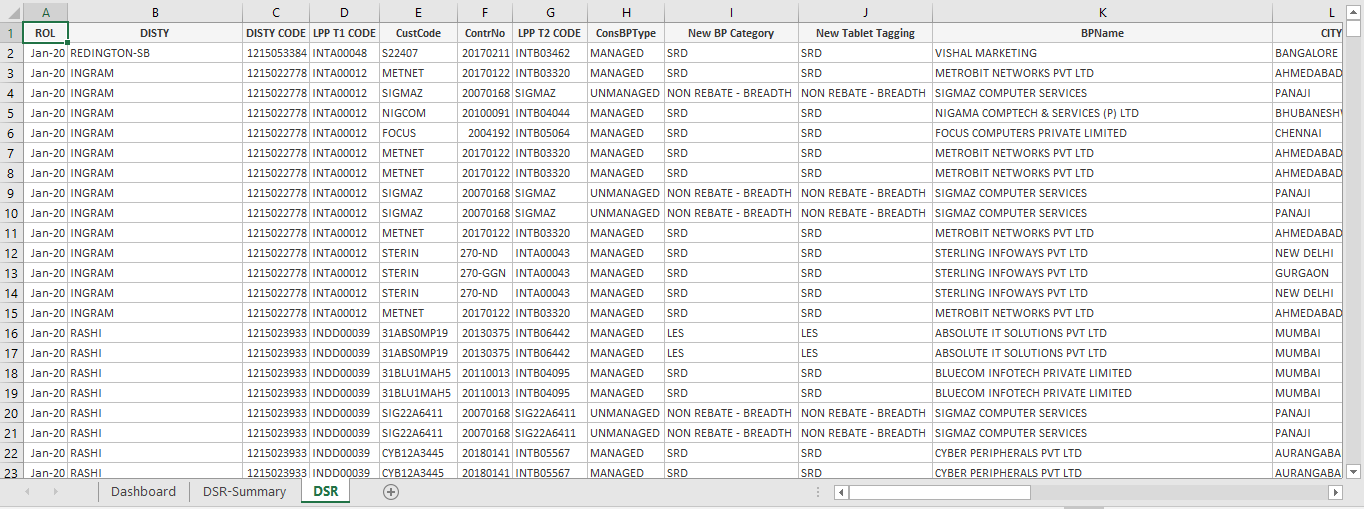Click next sheet navigation arrow
The height and width of the screenshot is (509, 1364).
pos(55,492)
